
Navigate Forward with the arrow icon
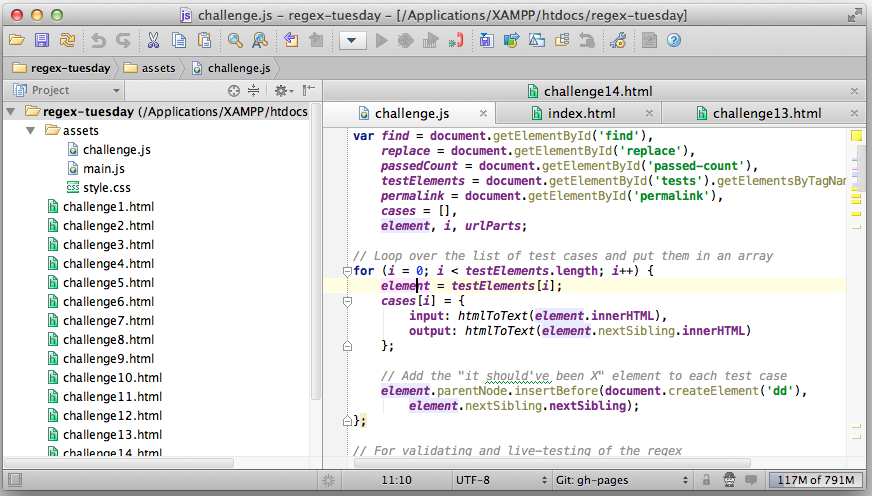pyautogui.click(x=316, y=41)
